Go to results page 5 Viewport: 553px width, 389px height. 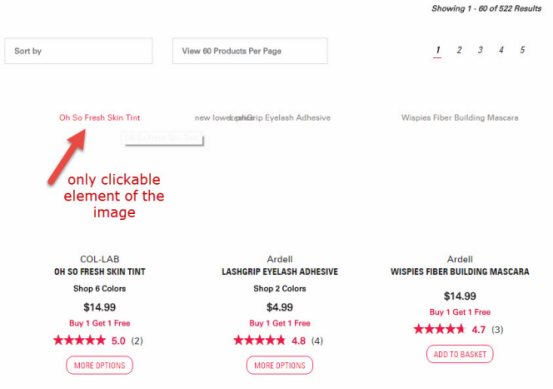[522, 50]
